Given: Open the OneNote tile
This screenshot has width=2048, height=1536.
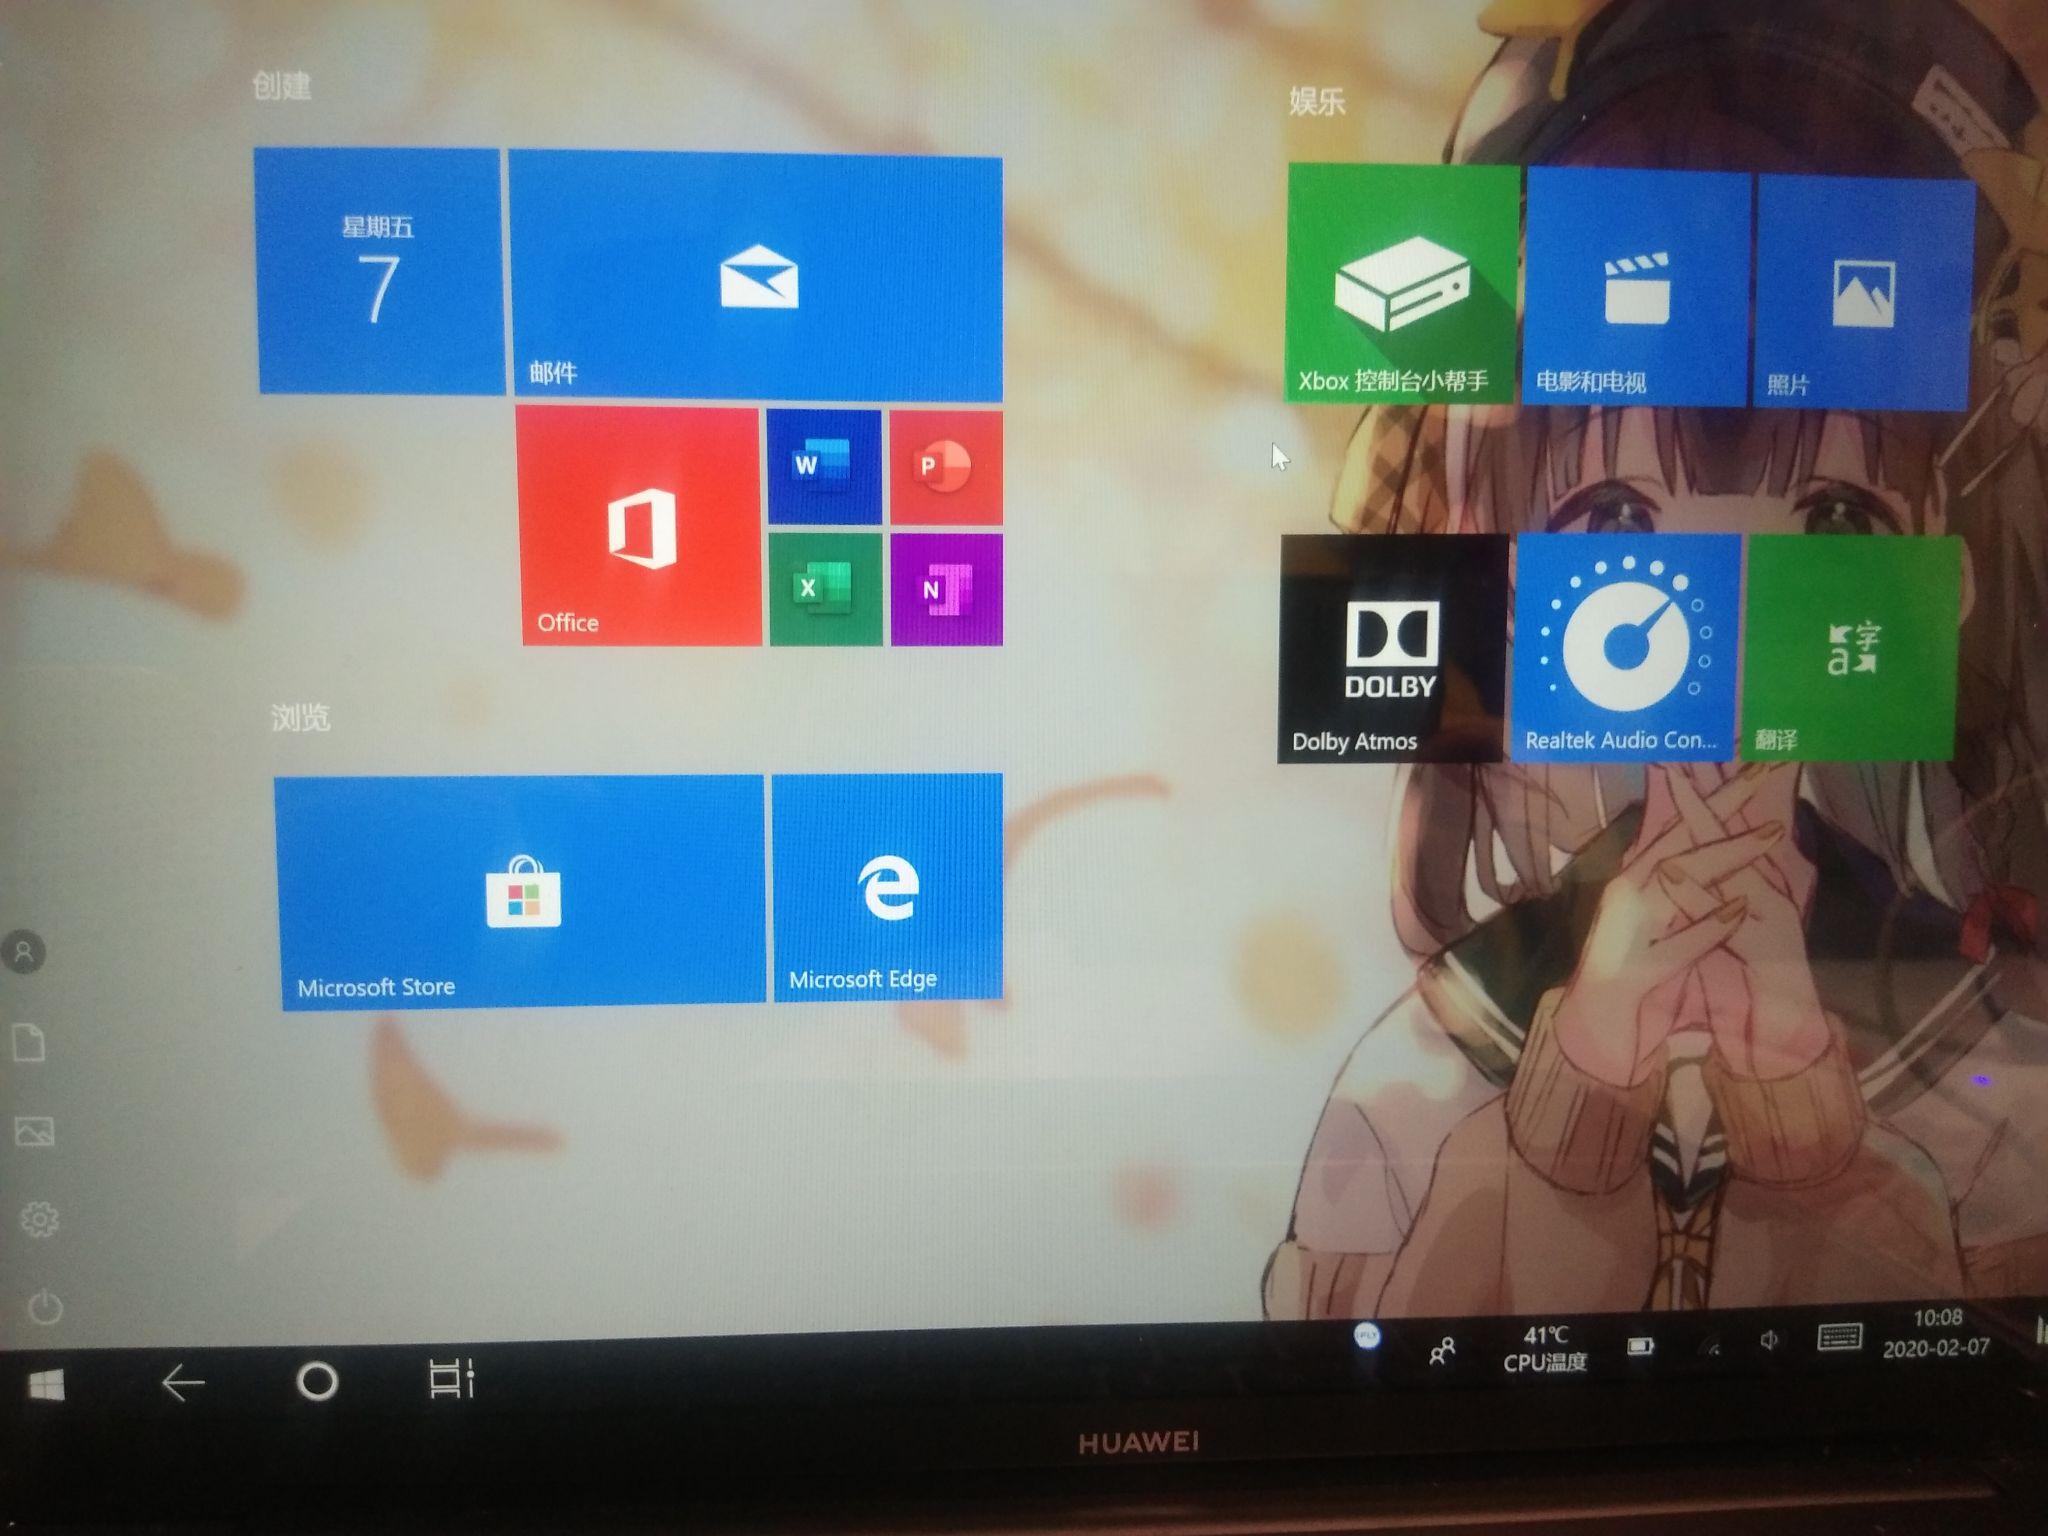Looking at the screenshot, I should pos(947,590).
